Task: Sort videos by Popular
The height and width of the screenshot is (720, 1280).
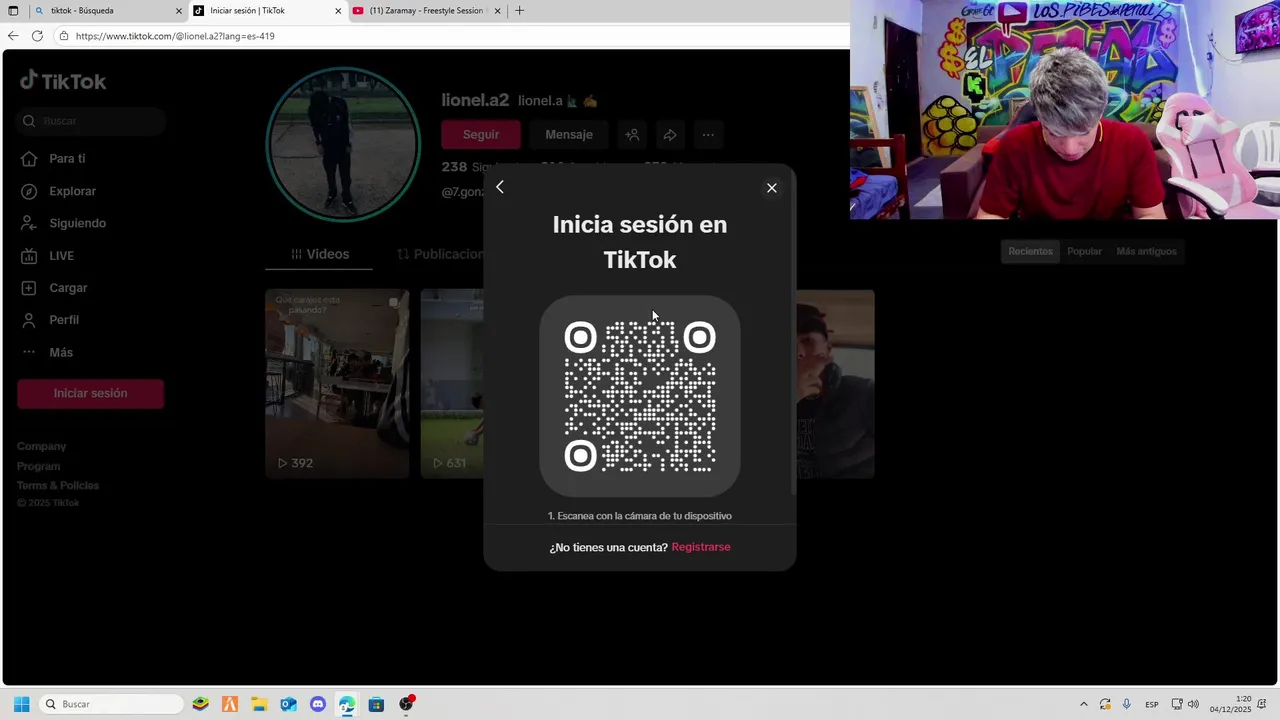Action: click(x=1084, y=251)
